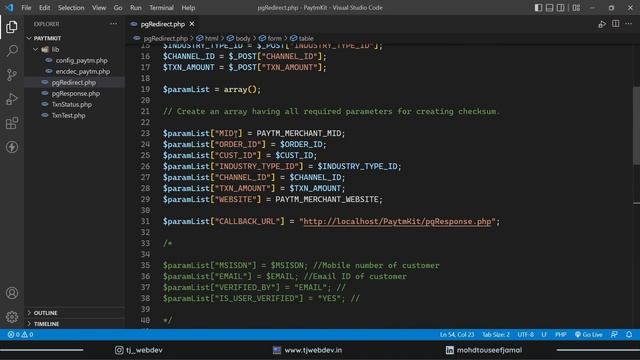This screenshot has height=360, width=640.
Task: Open the Manage gear settings icon
Action: (x=12, y=317)
